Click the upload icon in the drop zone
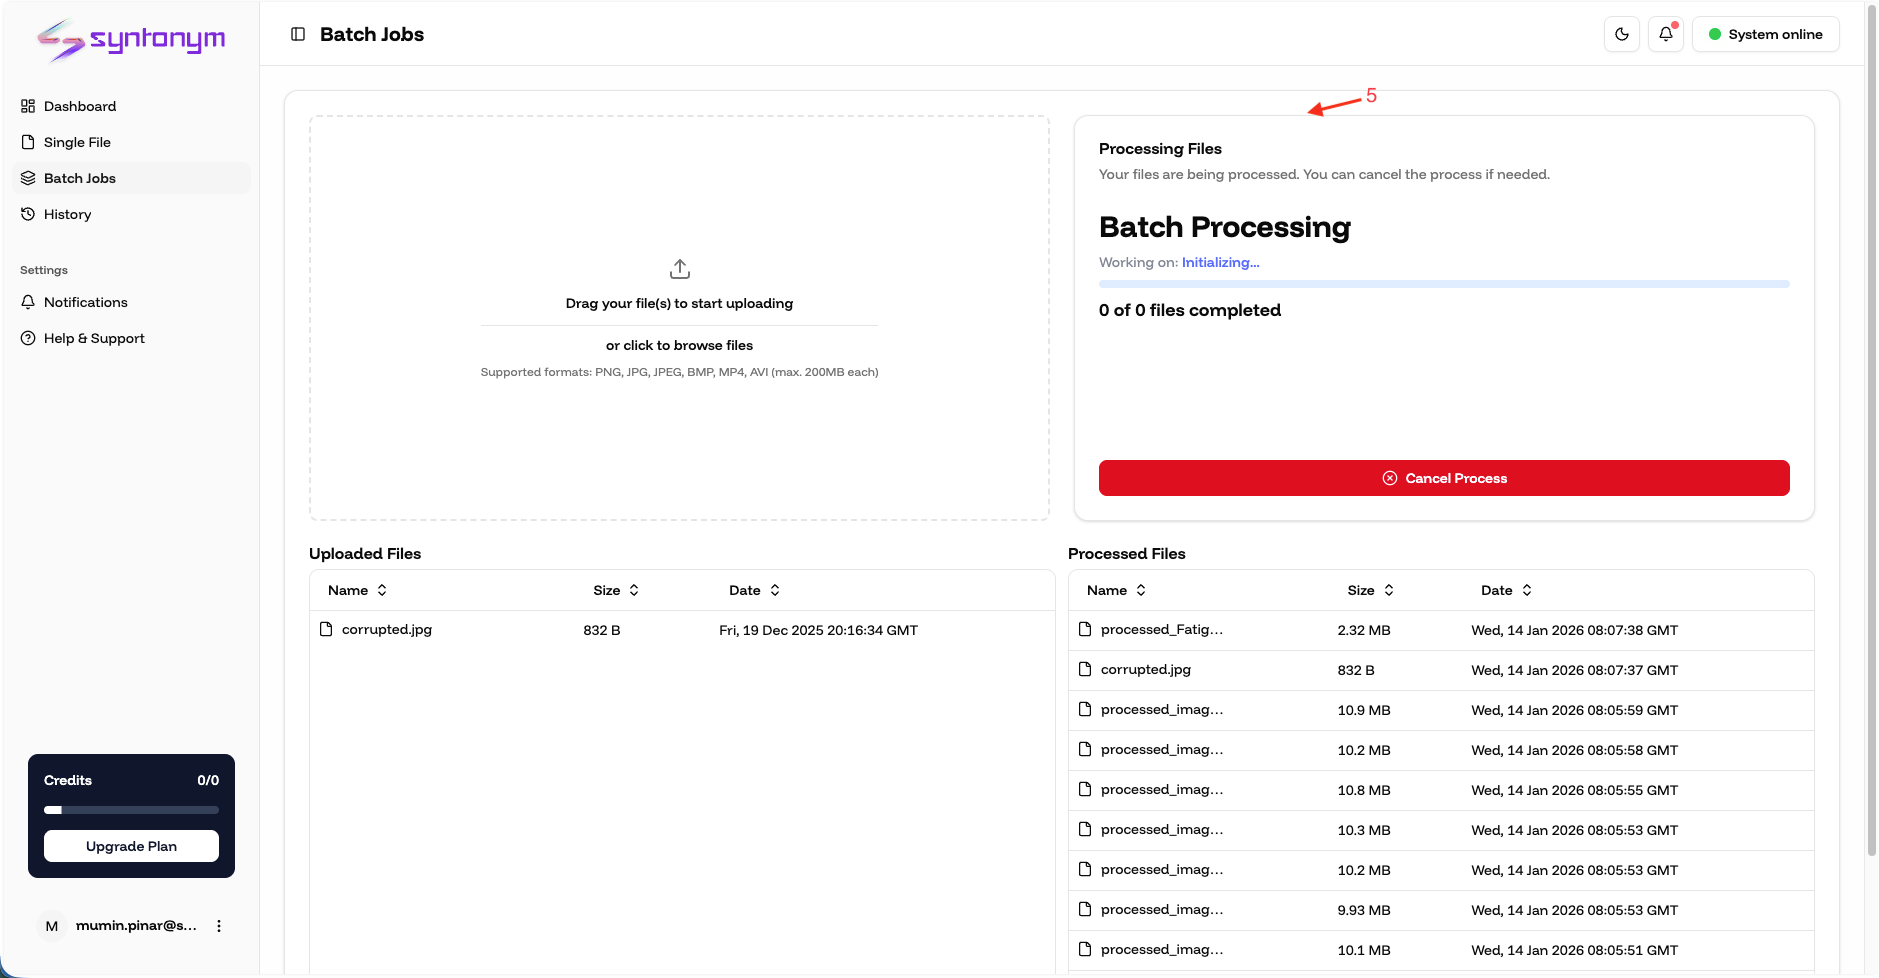Viewport: 1879px width, 978px height. click(x=679, y=268)
